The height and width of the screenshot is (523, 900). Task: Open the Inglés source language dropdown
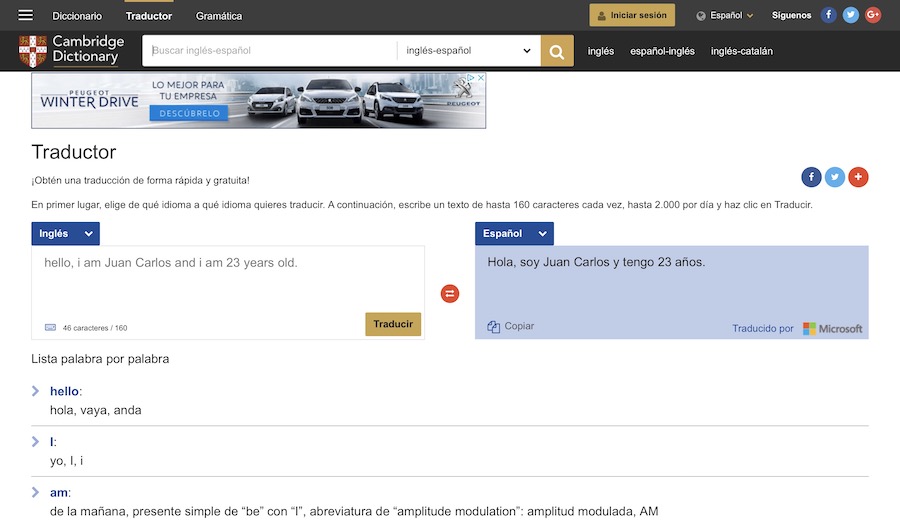[66, 234]
